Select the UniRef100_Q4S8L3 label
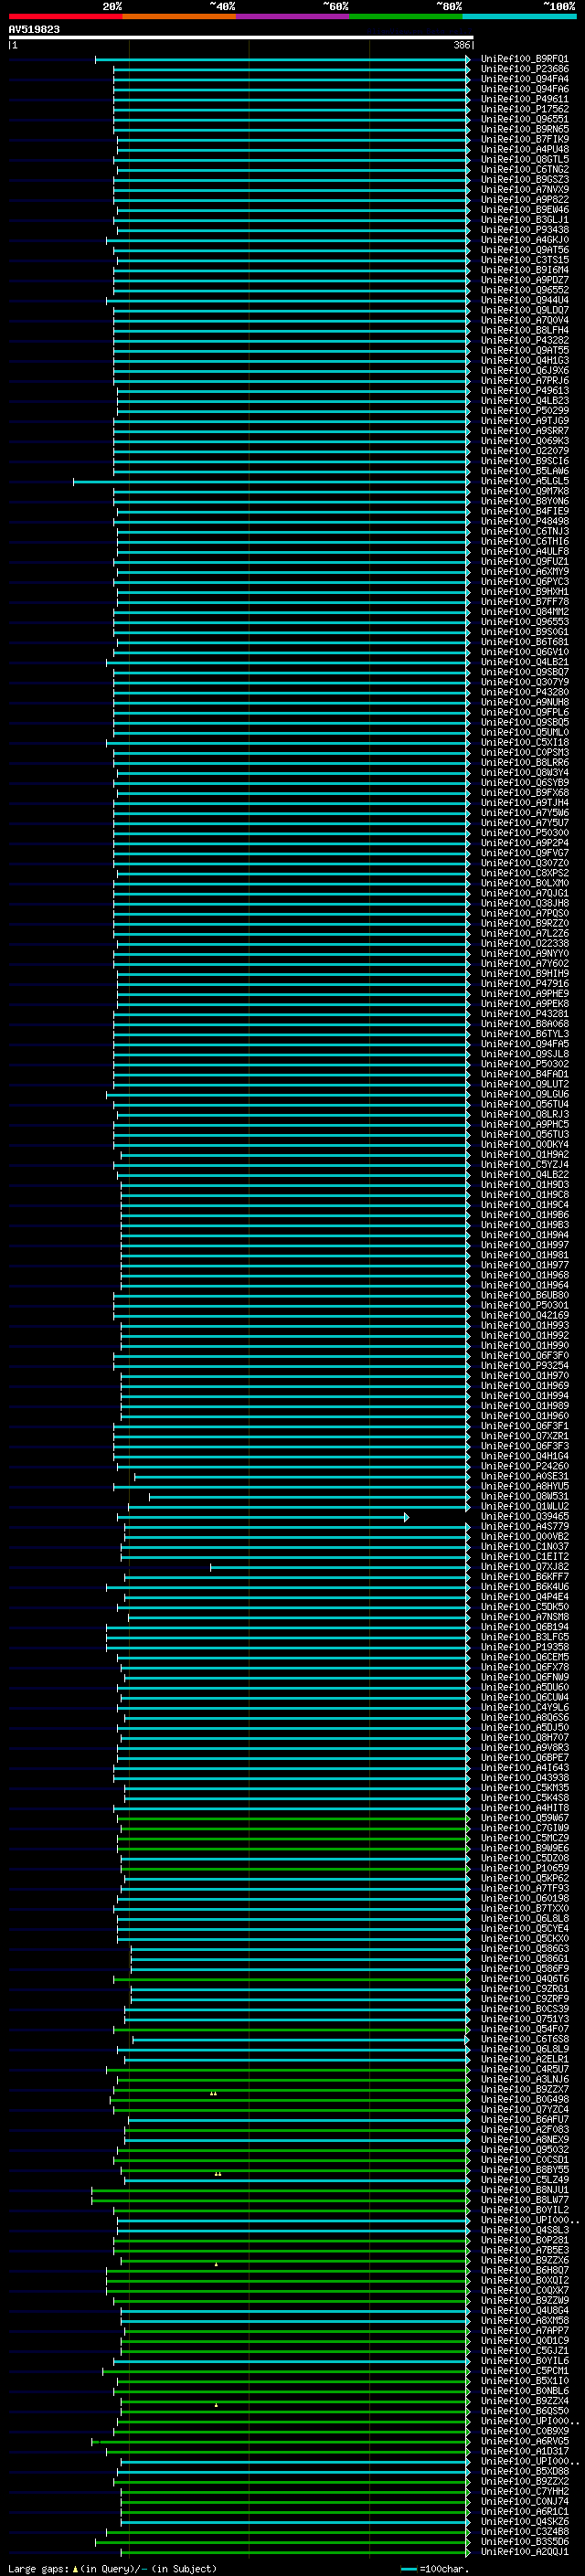 525,2230
